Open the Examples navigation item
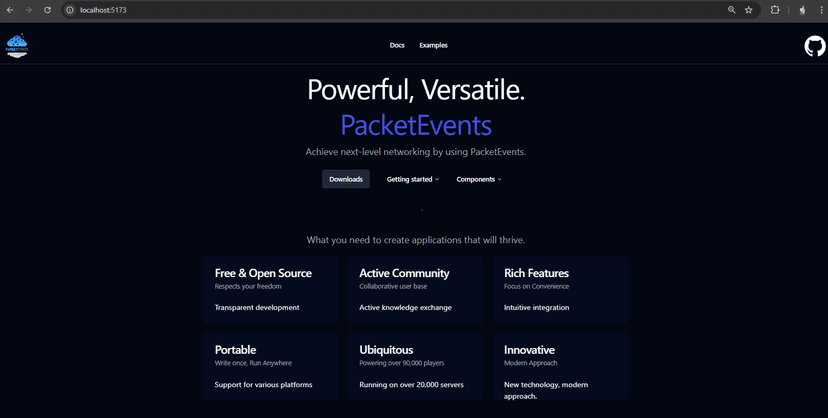This screenshot has width=828, height=418. pos(434,45)
